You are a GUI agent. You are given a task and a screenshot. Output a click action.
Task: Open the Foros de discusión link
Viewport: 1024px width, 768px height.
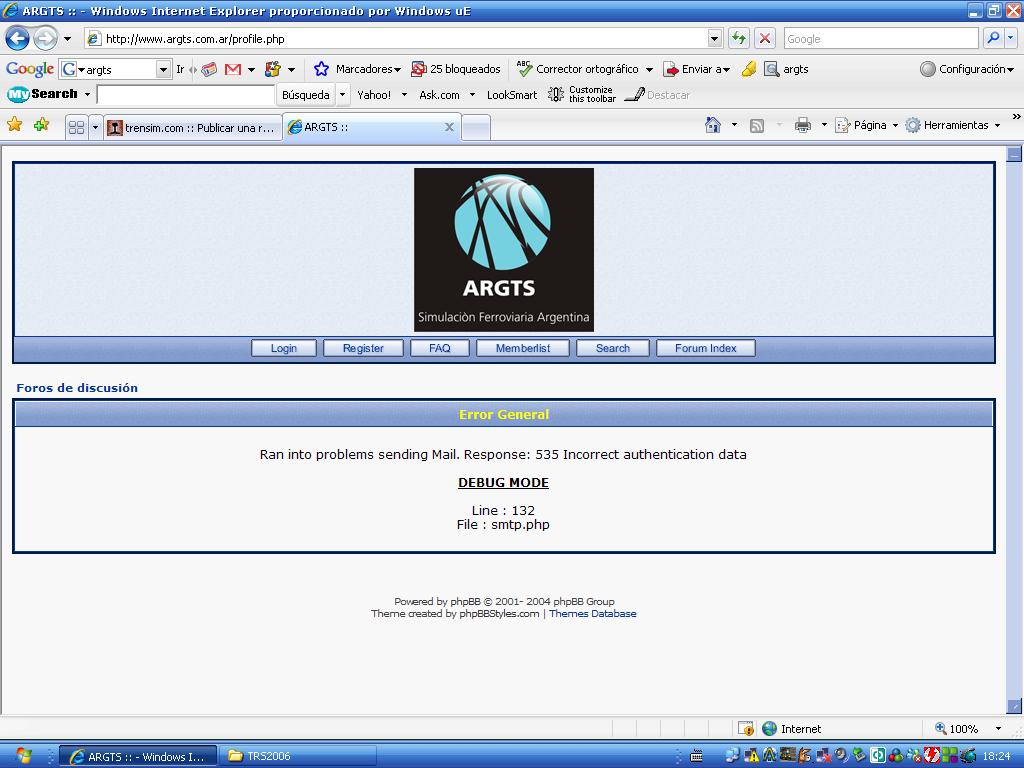pos(77,388)
